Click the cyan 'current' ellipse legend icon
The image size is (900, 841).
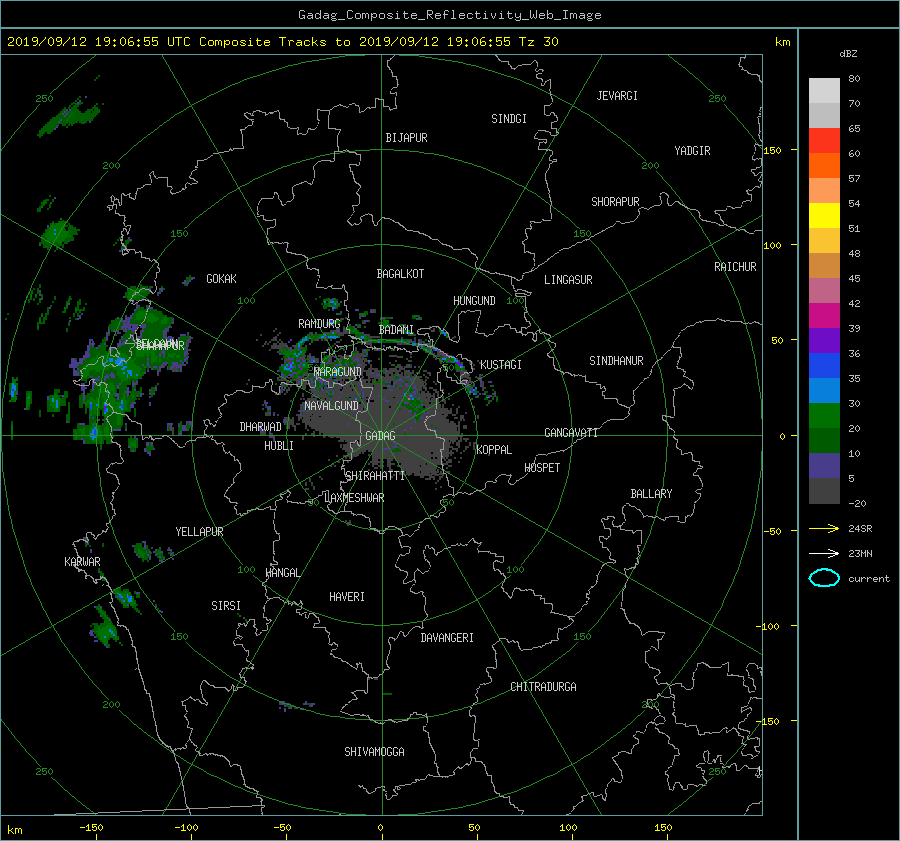(824, 578)
